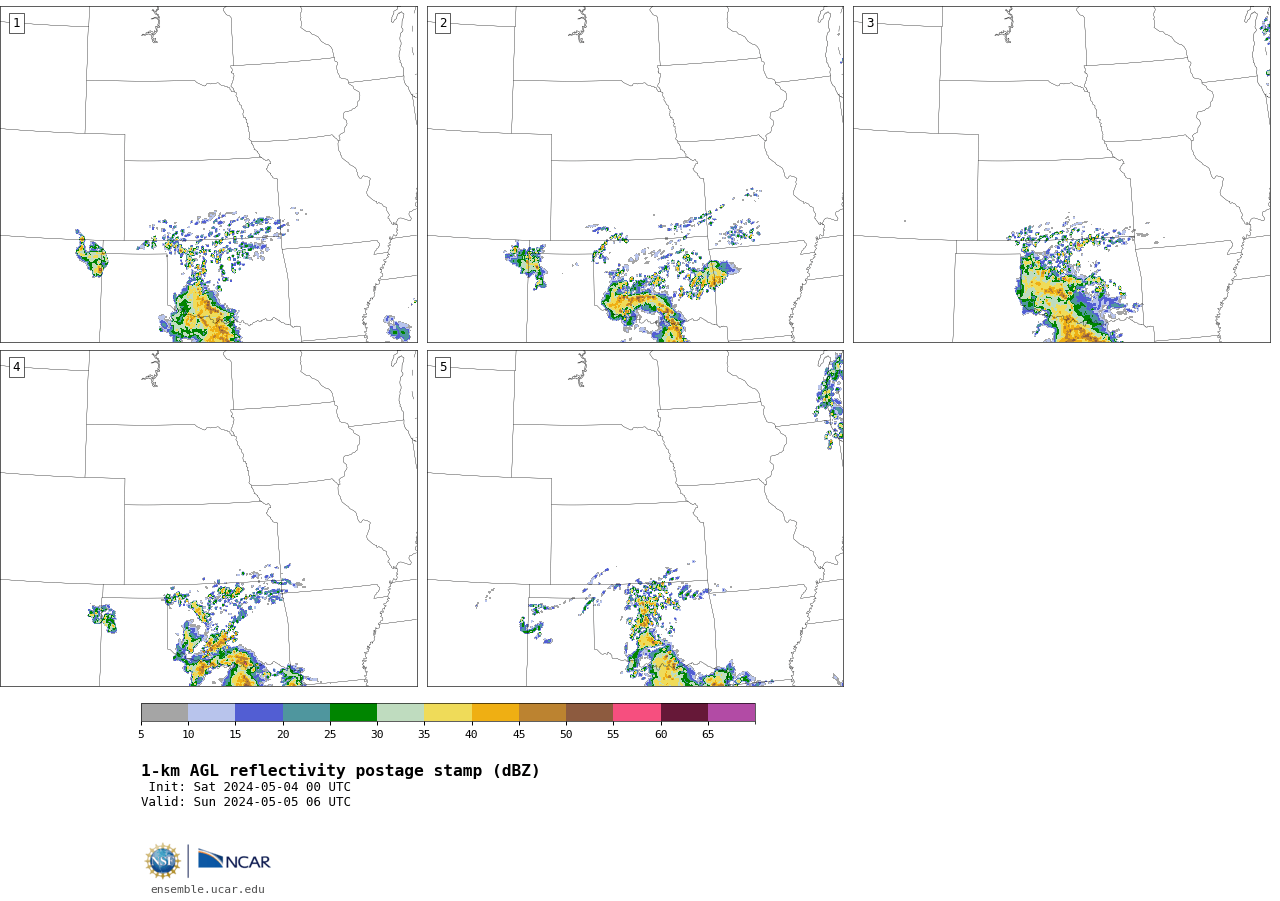This screenshot has width=1280, height=901.
Task: Click the member number label '4'
Action: point(16,367)
